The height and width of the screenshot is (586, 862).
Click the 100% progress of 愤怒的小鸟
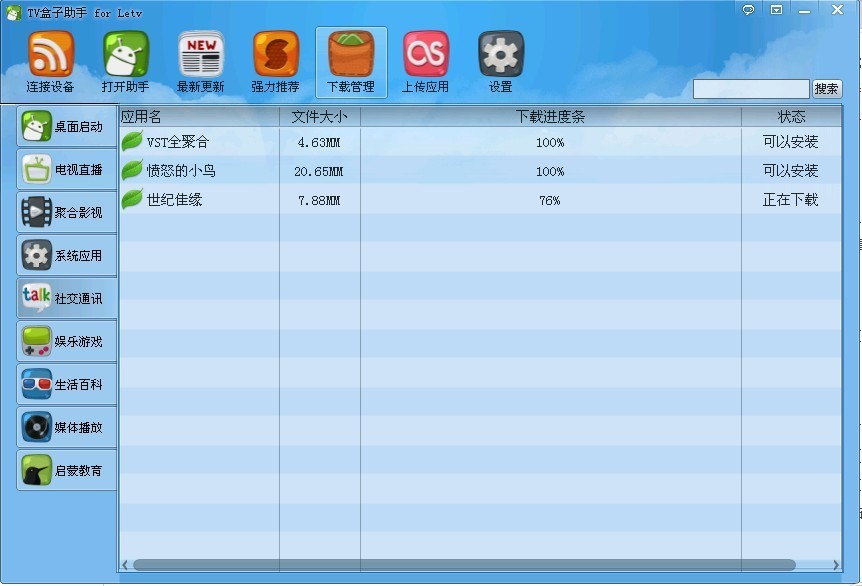click(550, 172)
